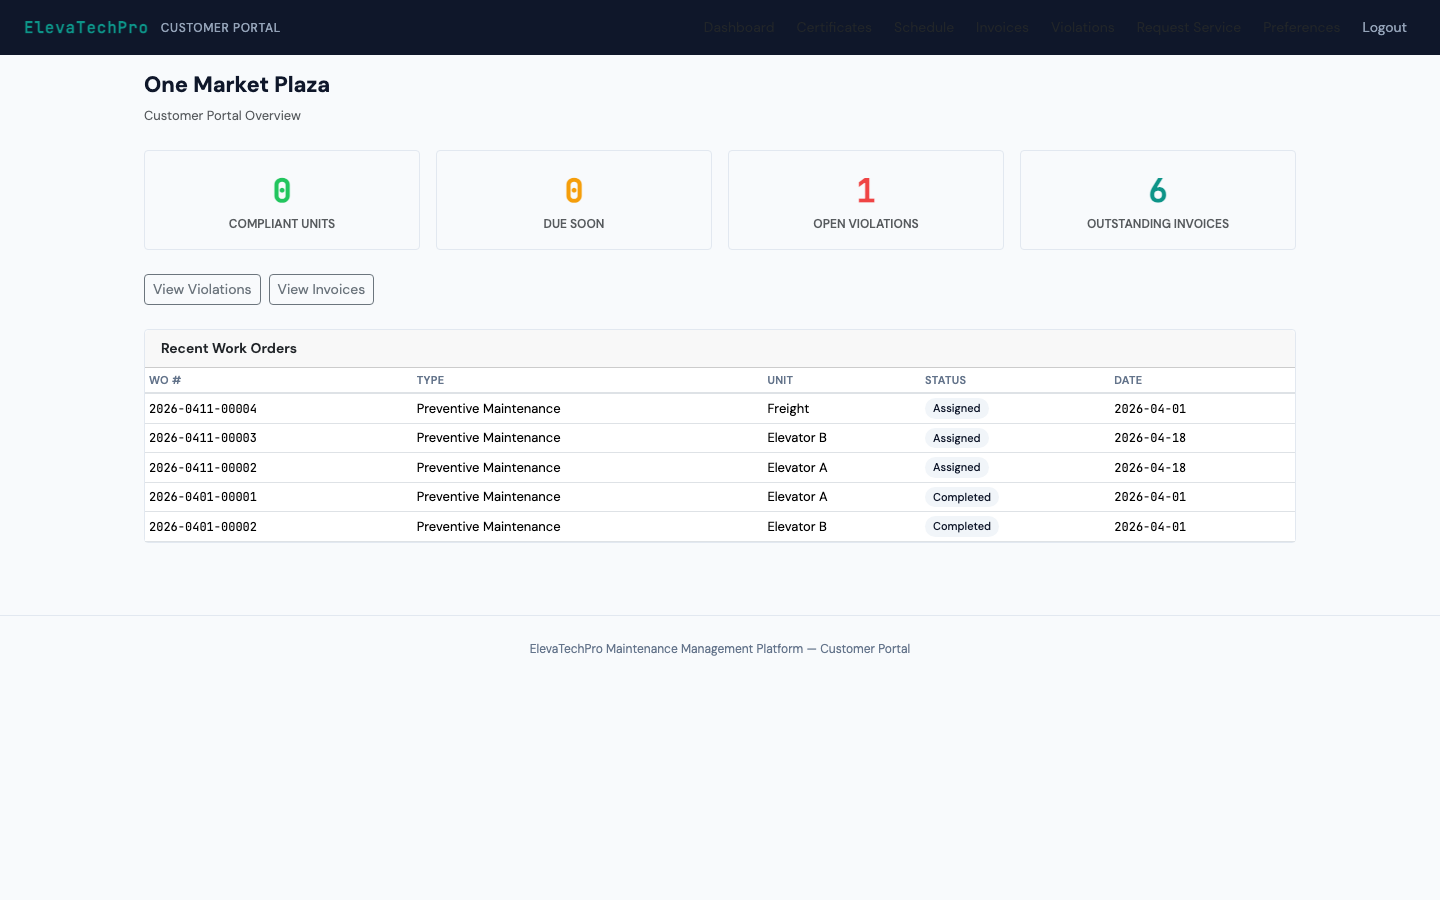Log out via the Logout link
Image resolution: width=1440 pixels, height=900 pixels.
click(x=1384, y=27)
